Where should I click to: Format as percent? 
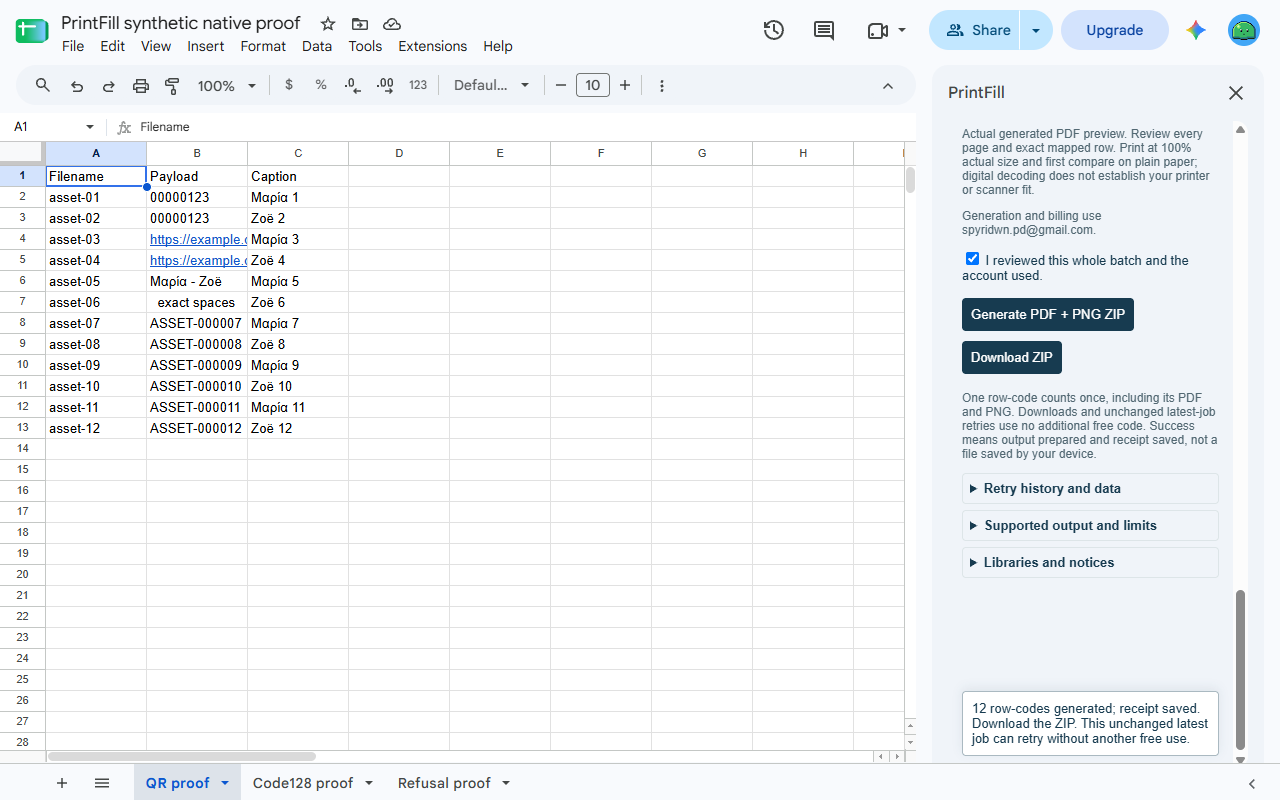321,85
